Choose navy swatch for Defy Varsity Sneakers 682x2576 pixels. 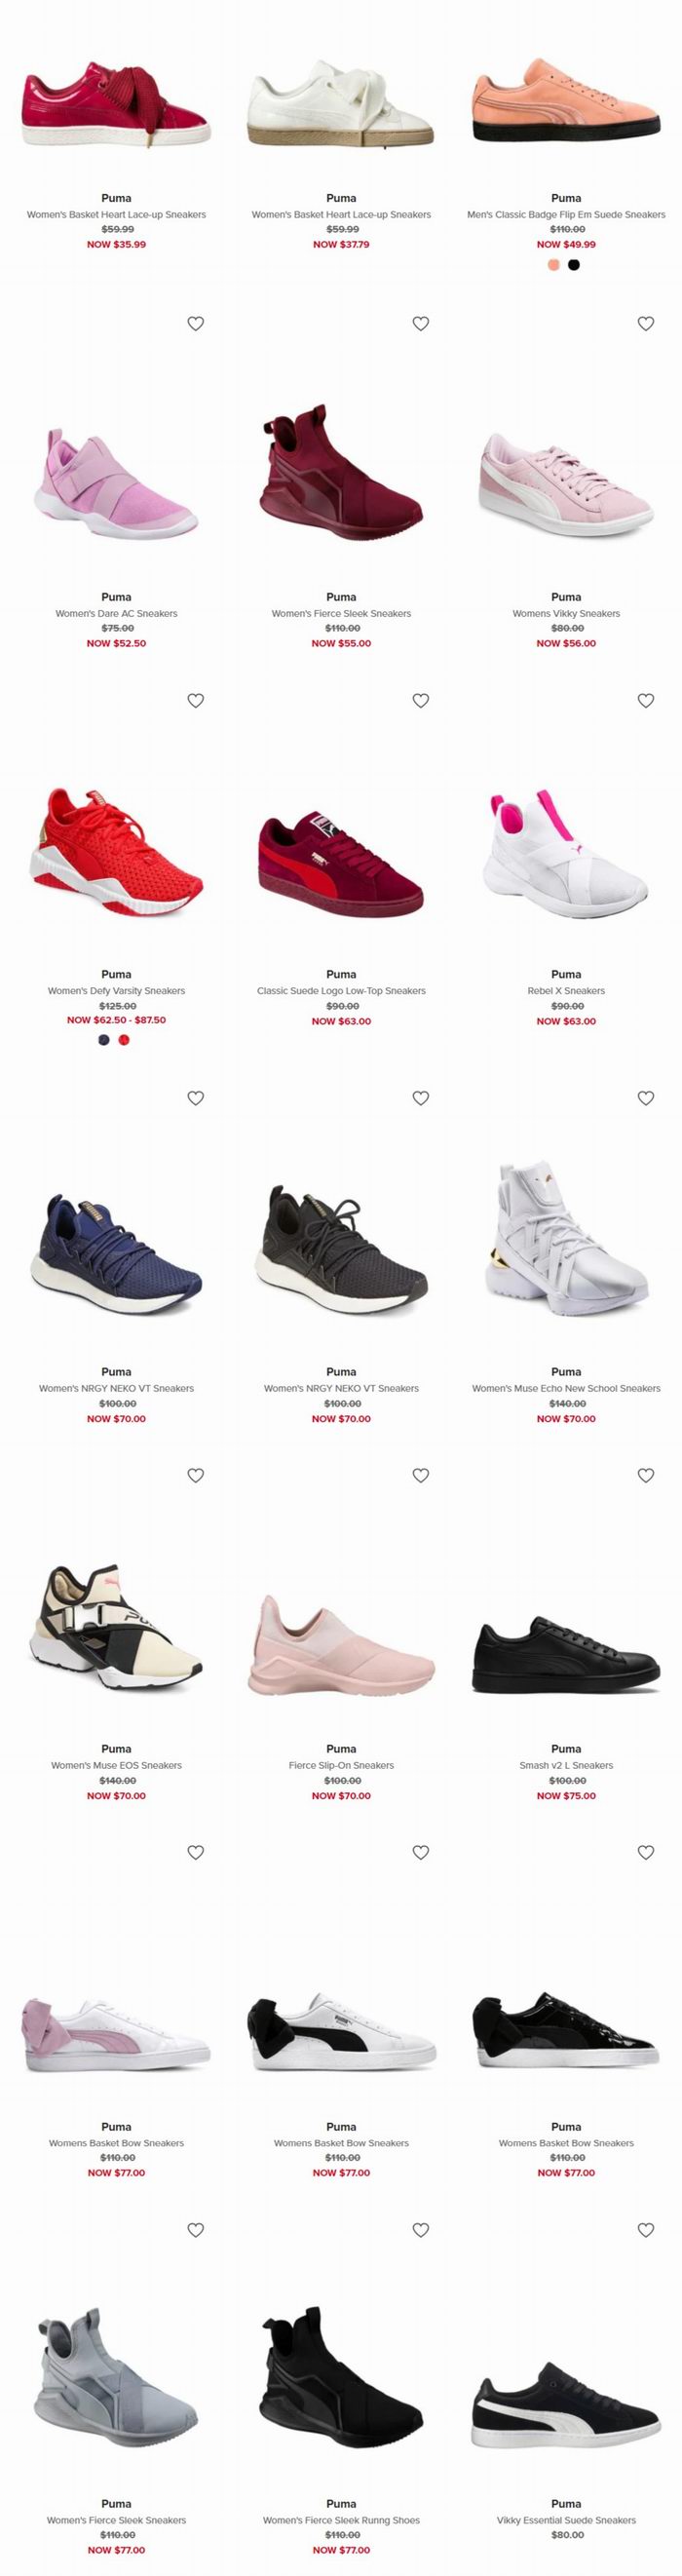click(x=104, y=1040)
